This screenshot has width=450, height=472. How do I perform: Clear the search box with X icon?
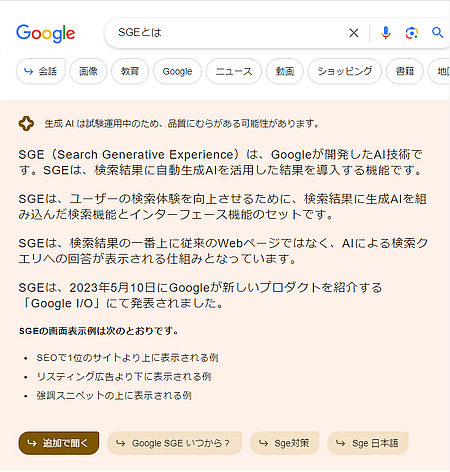click(x=354, y=33)
